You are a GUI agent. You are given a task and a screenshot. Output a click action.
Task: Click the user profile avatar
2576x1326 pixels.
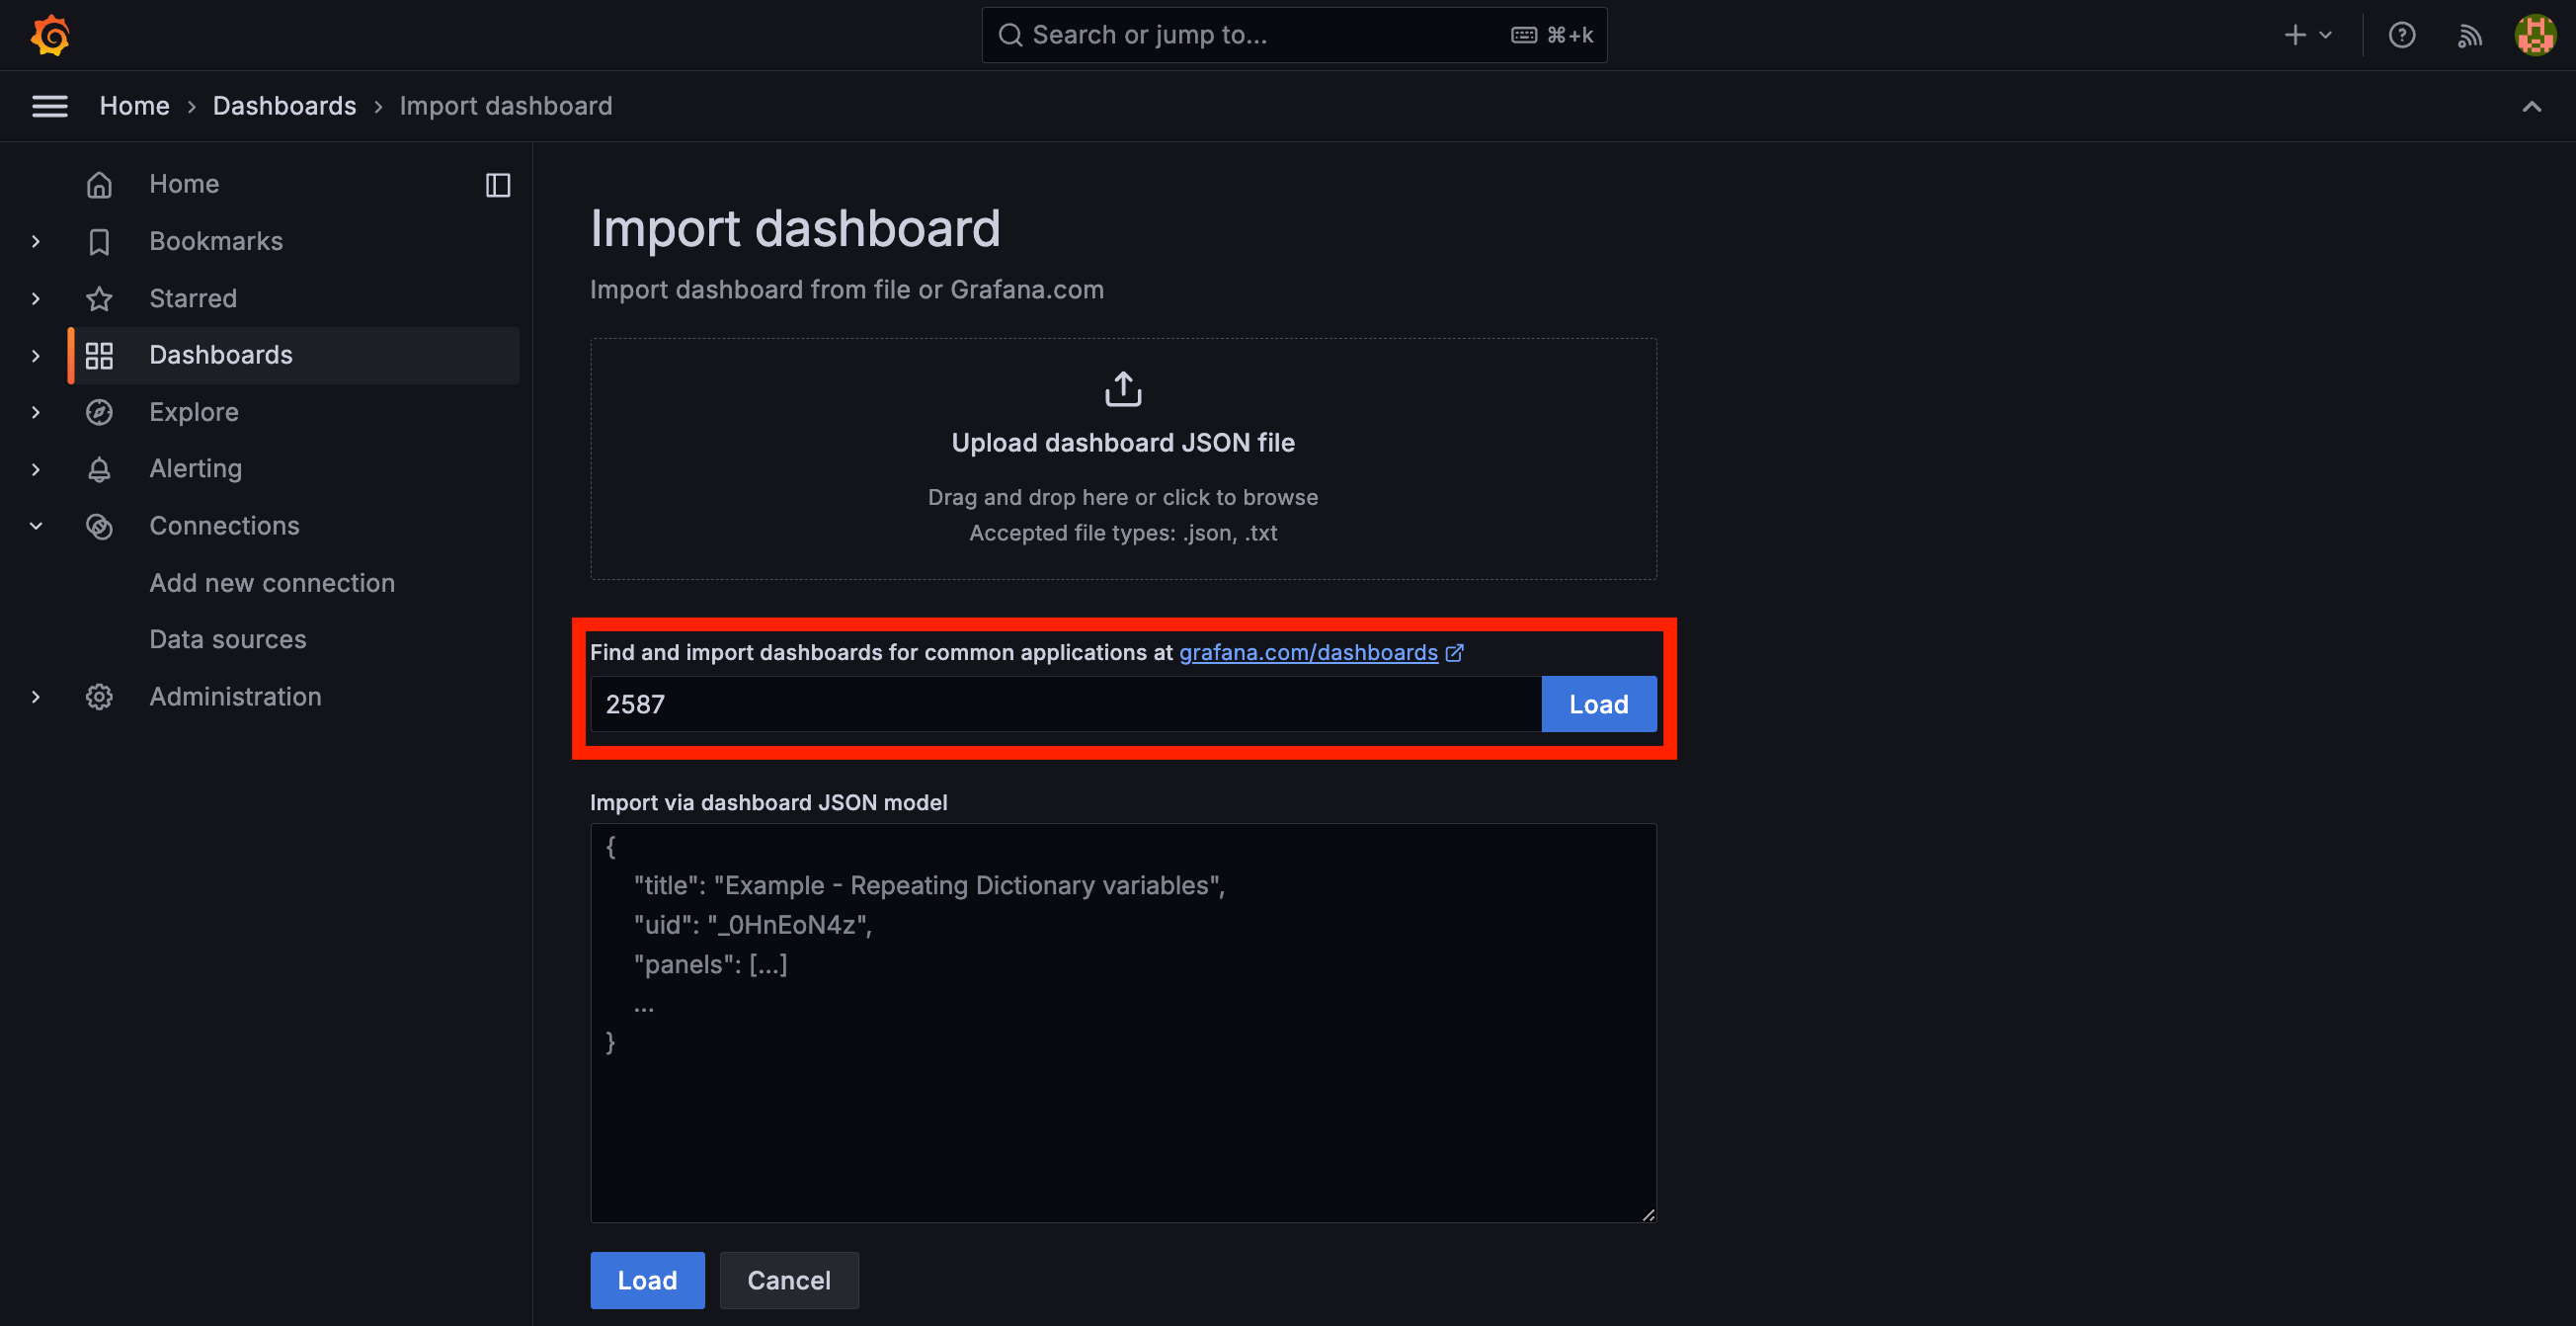tap(2535, 35)
